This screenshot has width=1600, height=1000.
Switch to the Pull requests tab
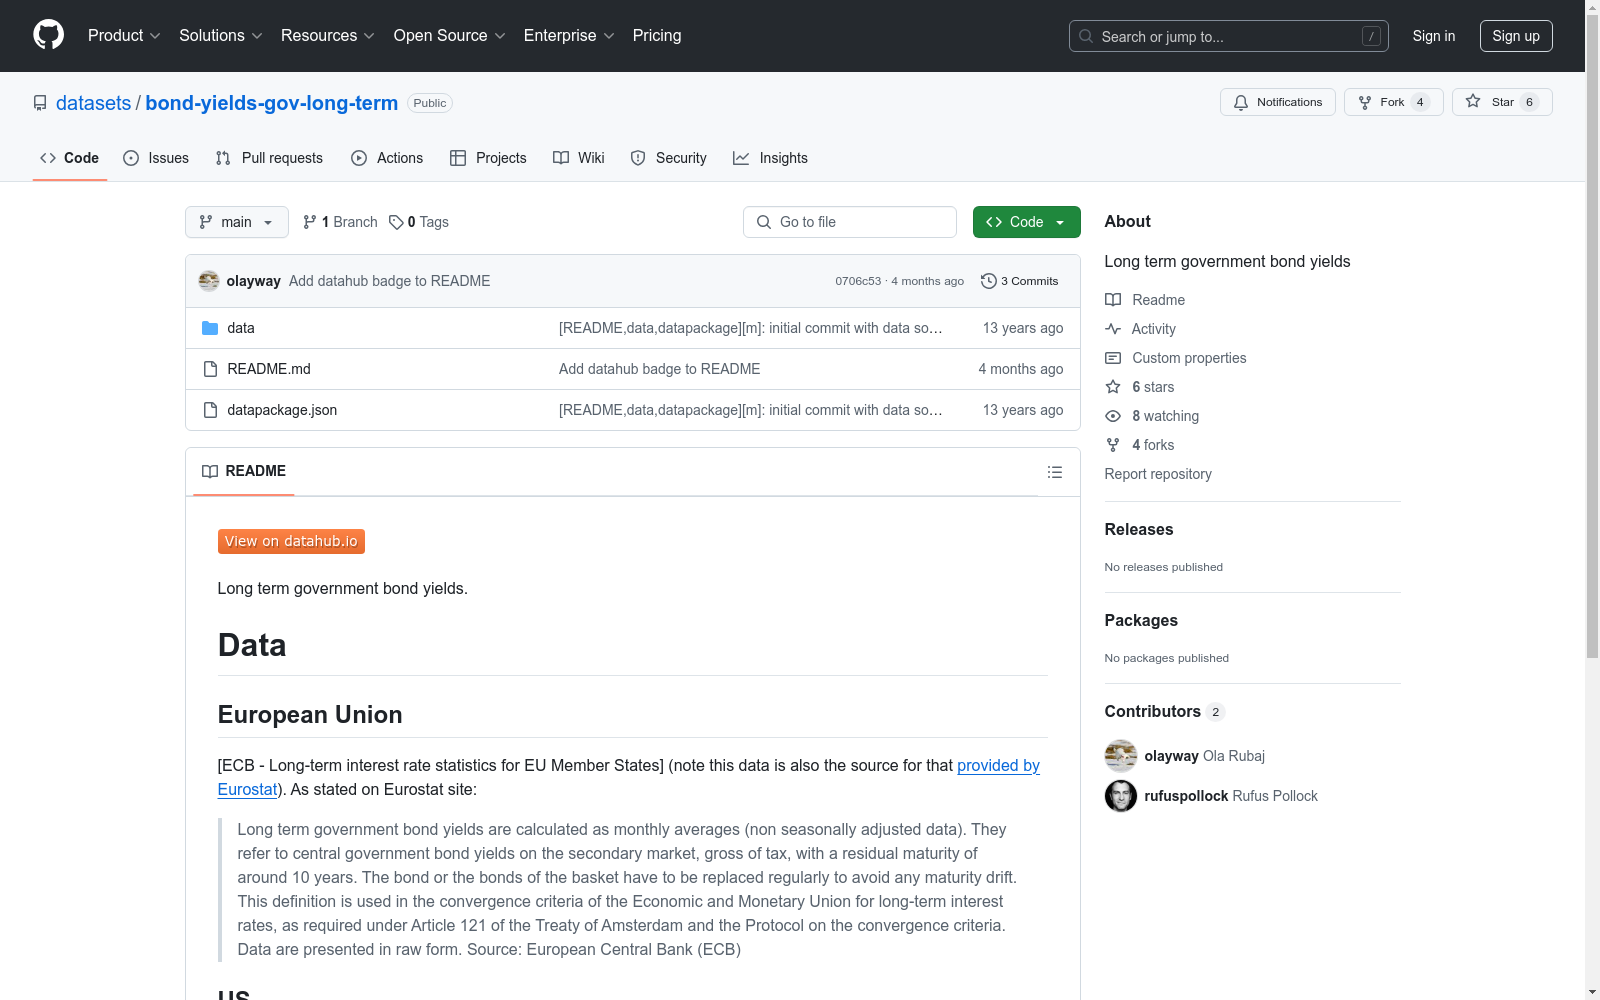point(269,158)
